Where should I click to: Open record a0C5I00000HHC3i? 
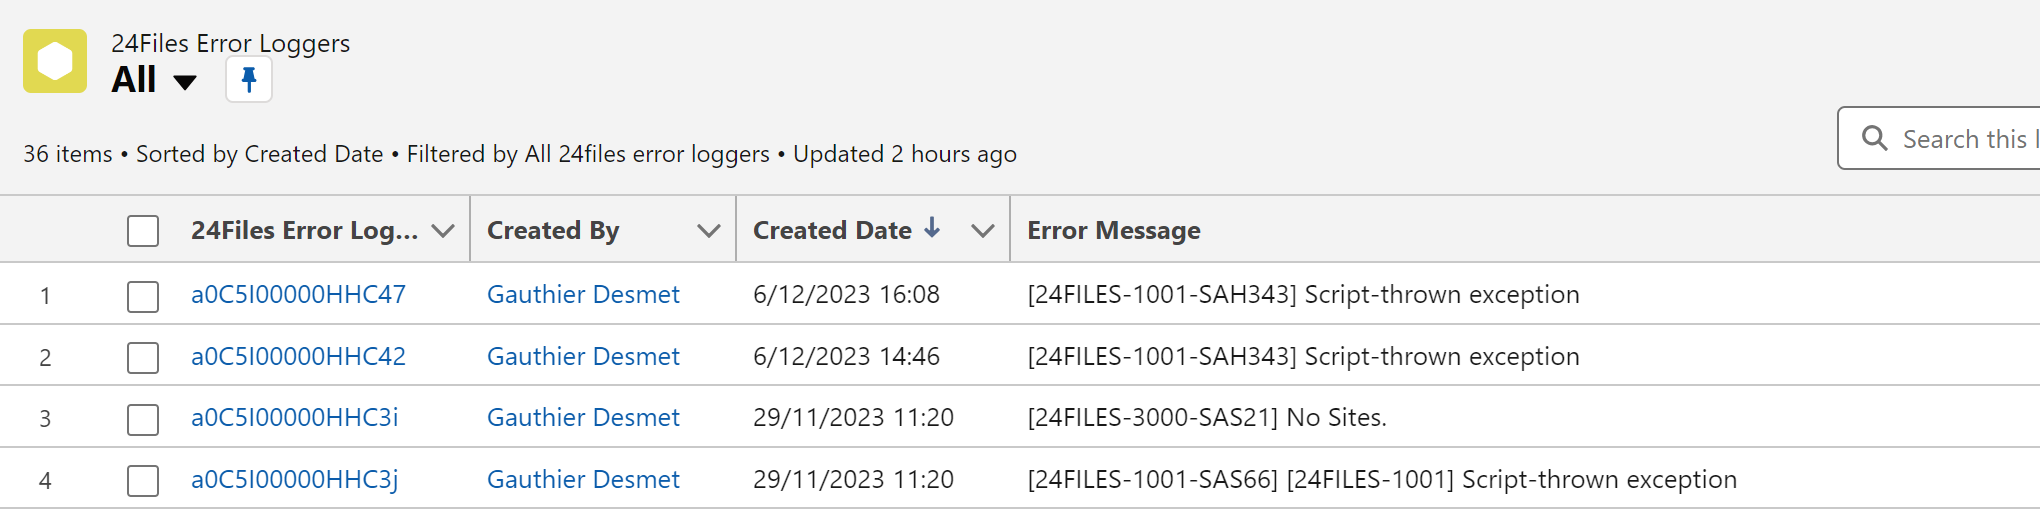pyautogui.click(x=294, y=418)
